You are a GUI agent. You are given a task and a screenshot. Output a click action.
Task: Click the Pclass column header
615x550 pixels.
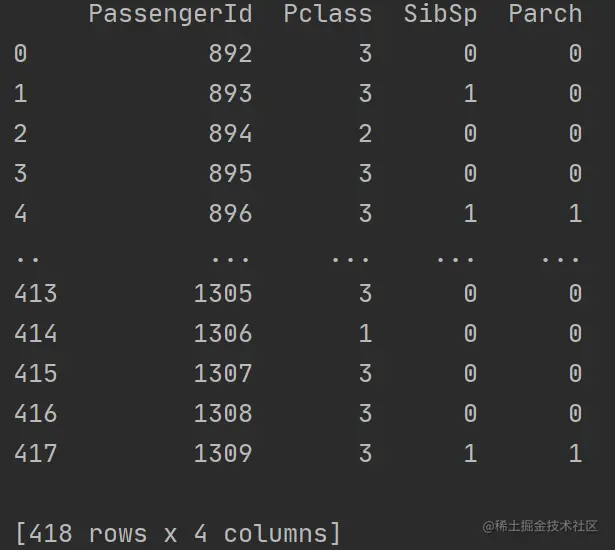click(x=327, y=14)
